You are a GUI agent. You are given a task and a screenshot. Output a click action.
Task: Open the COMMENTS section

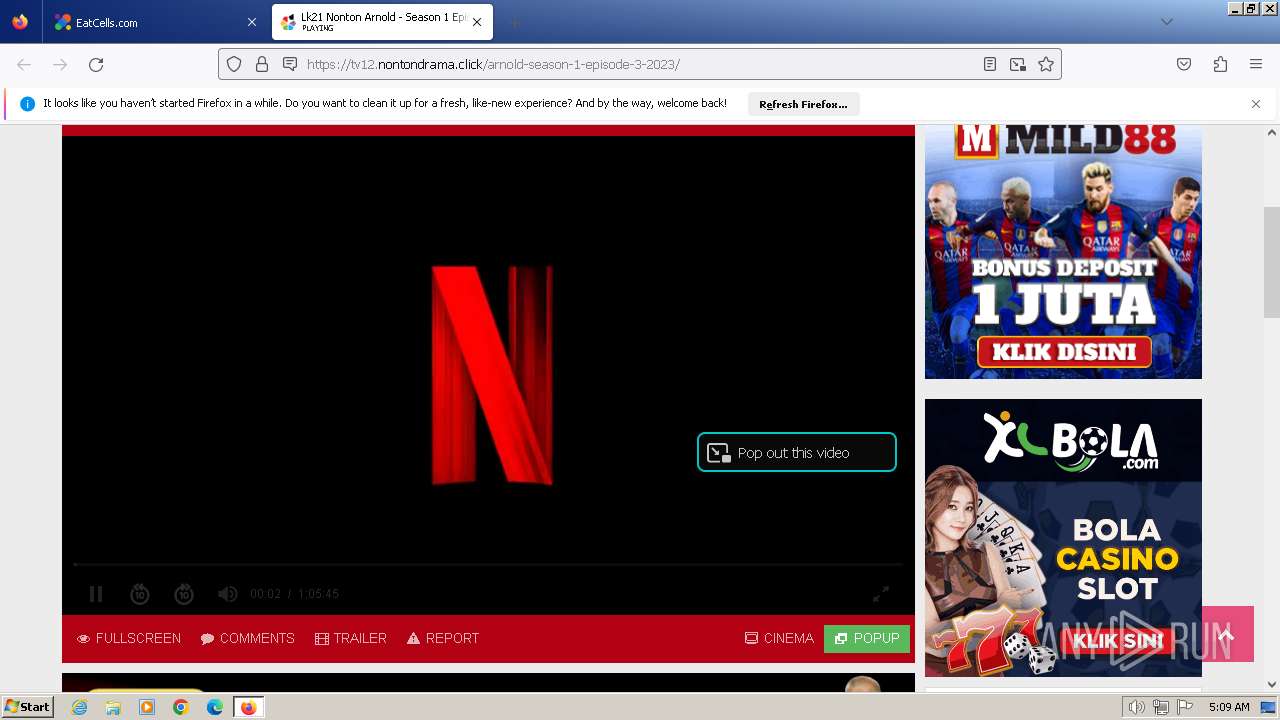[x=247, y=638]
